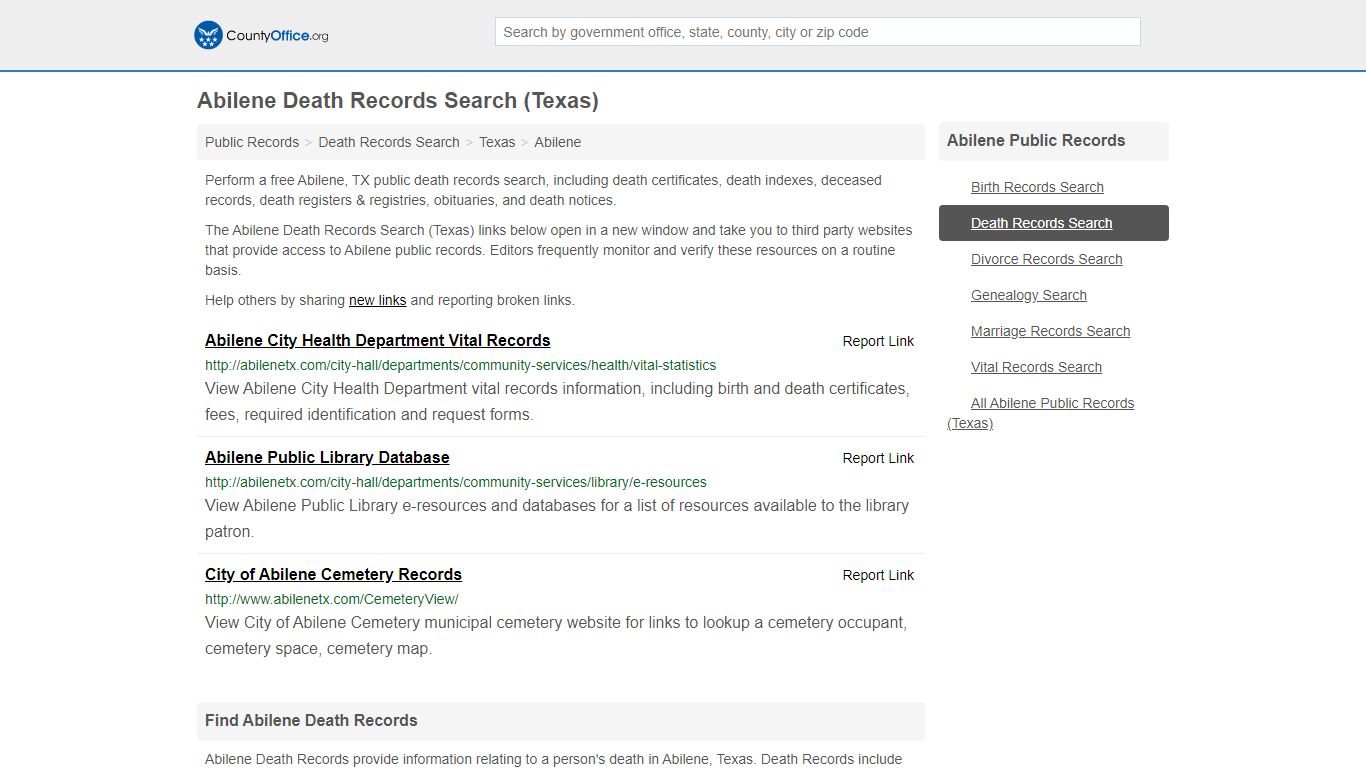This screenshot has width=1366, height=768.
Task: Open the Texas breadcrumb link
Action: [497, 142]
